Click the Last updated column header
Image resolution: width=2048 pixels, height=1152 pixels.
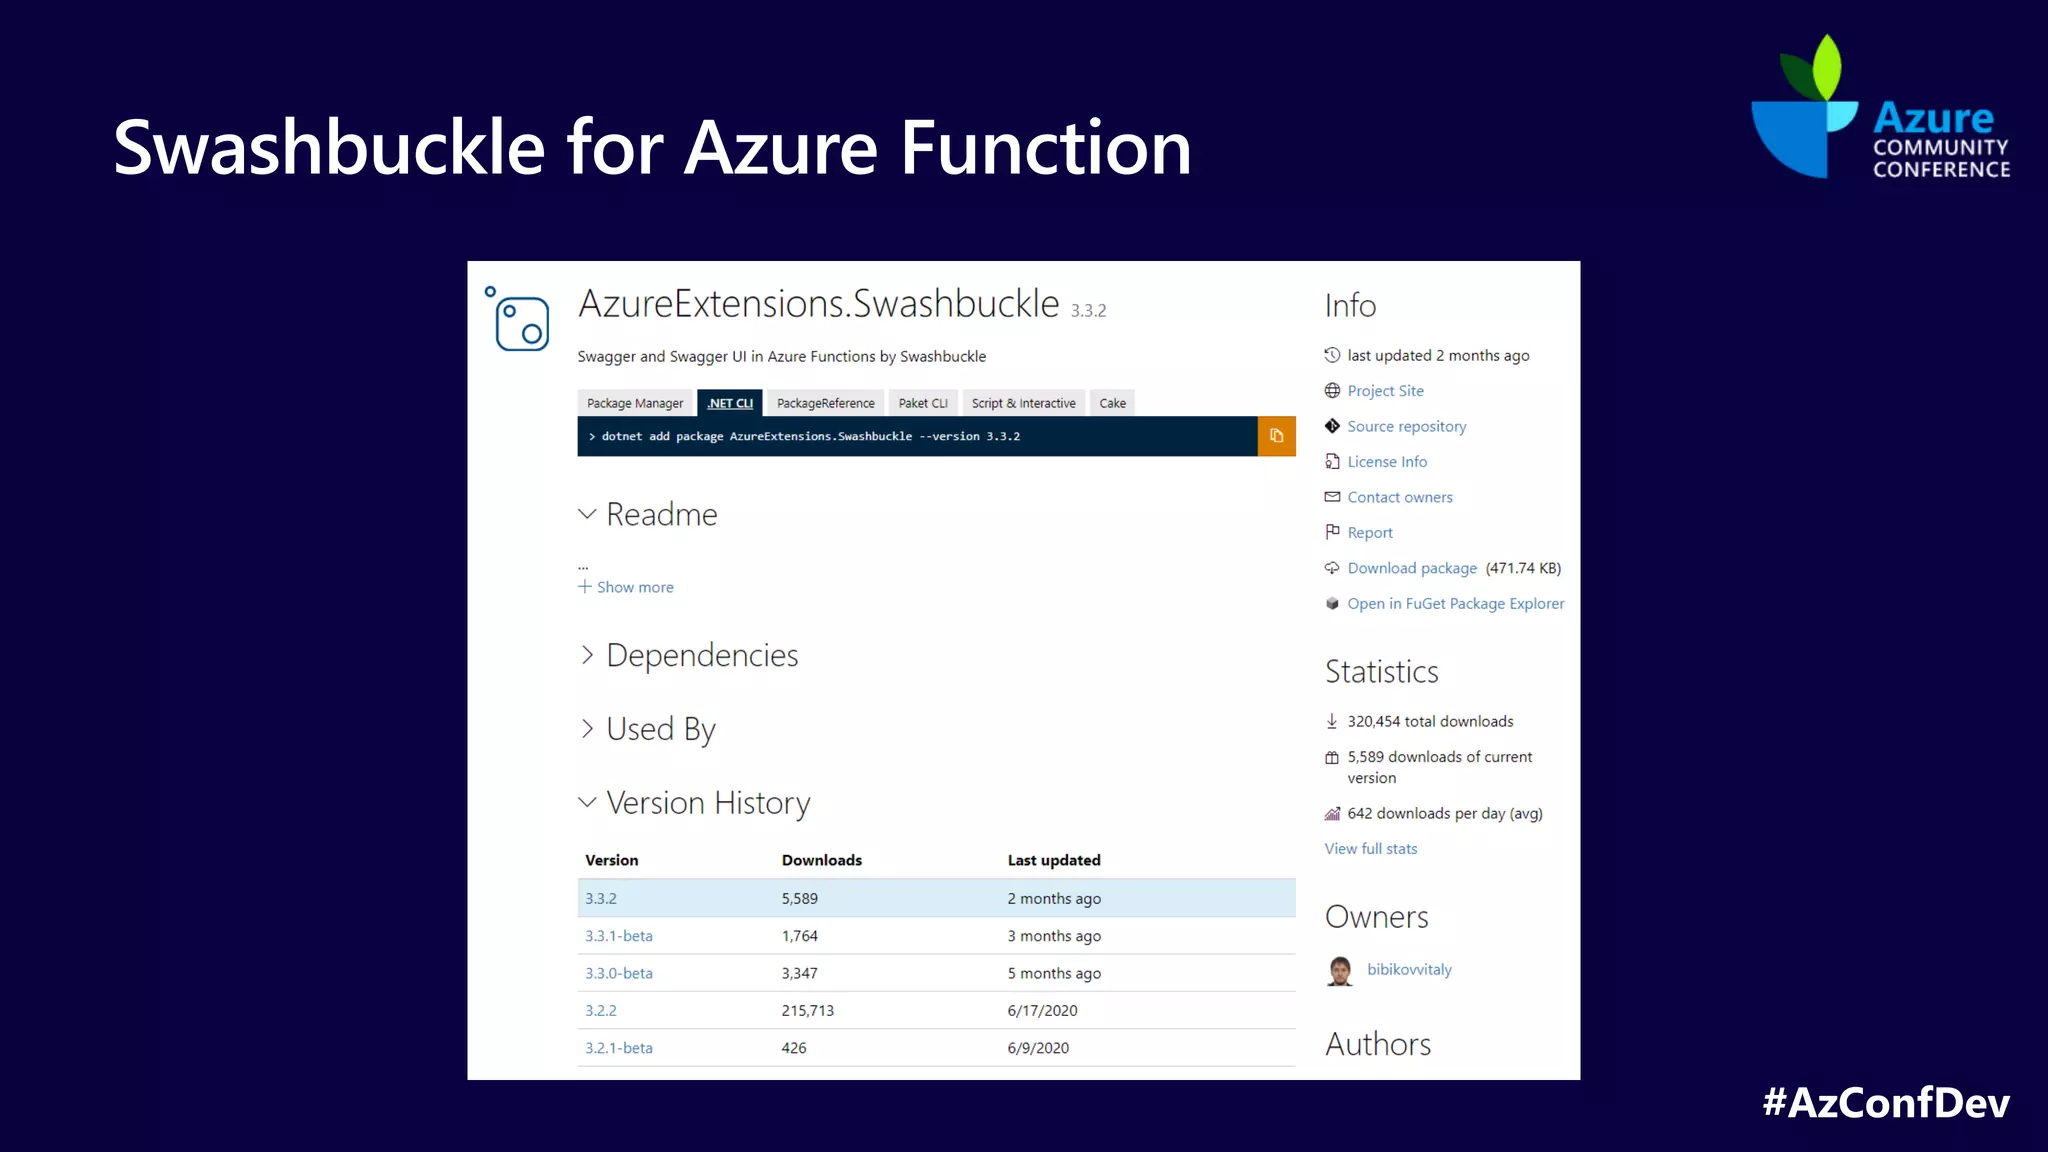point(1054,860)
